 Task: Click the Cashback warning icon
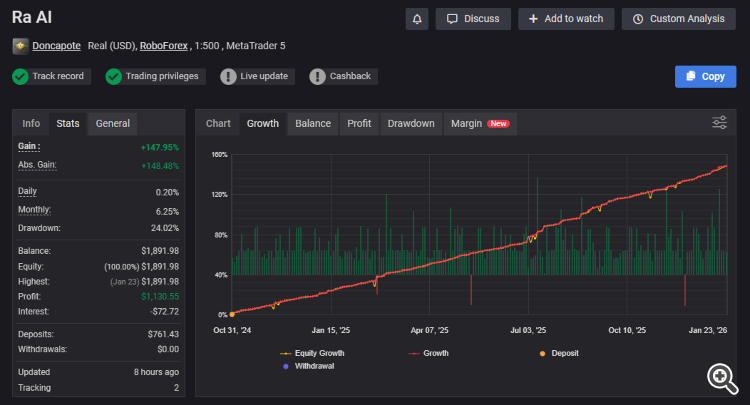coord(317,76)
